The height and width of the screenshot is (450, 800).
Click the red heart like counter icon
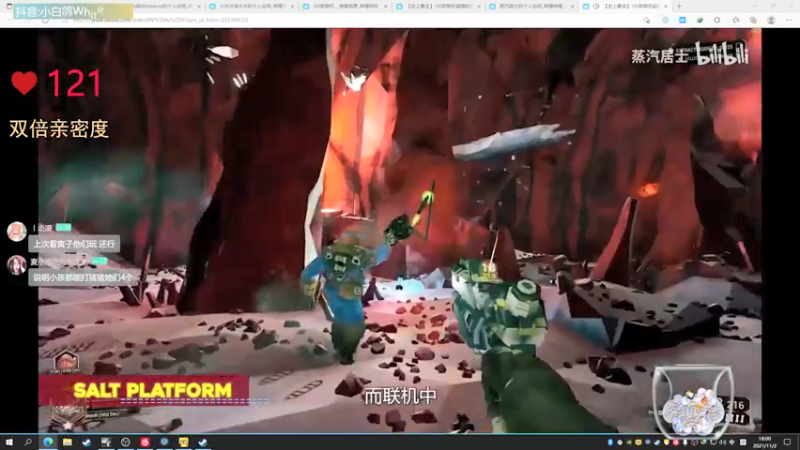24,83
